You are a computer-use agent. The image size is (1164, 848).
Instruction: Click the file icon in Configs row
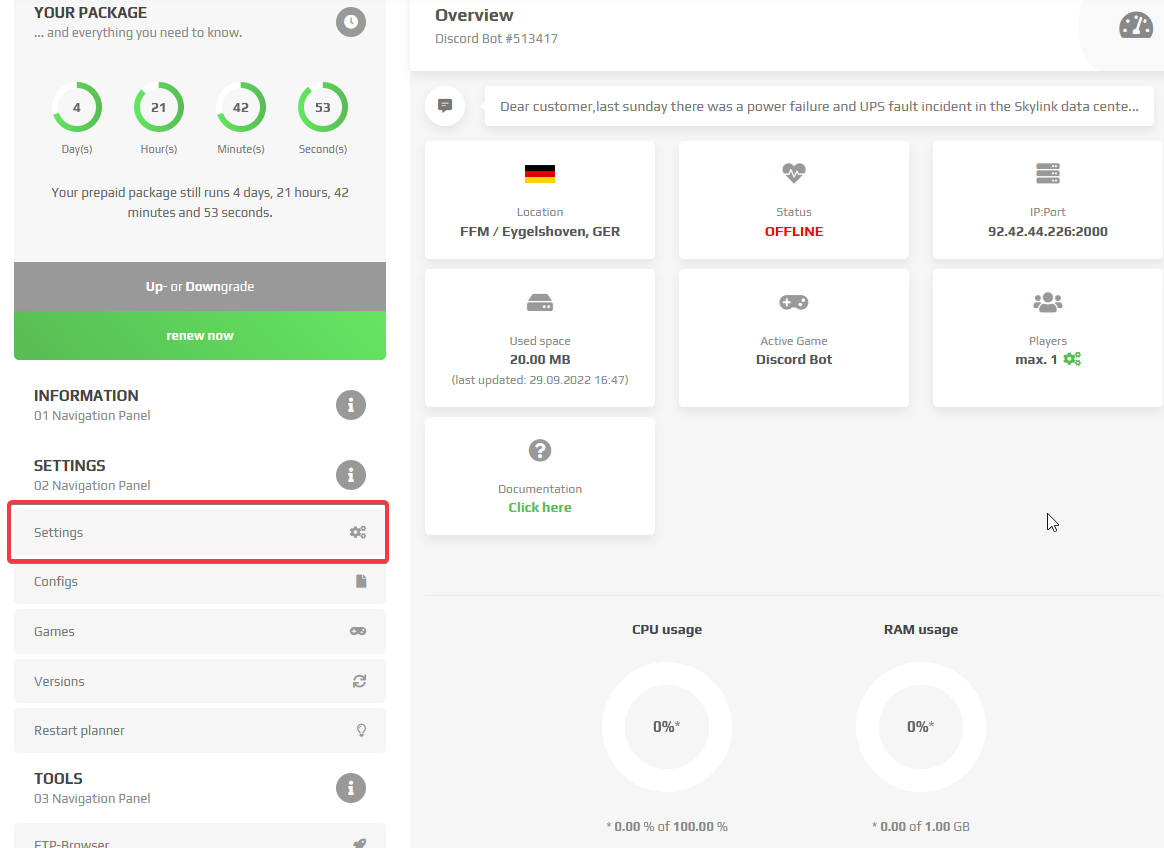361,581
